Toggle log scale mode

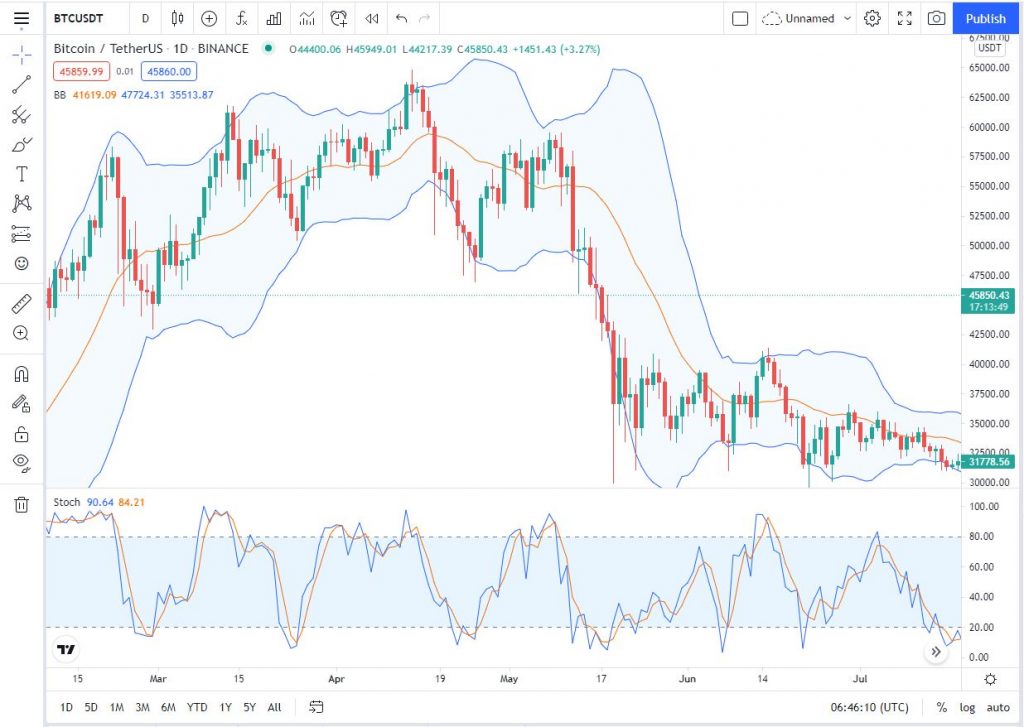coord(967,707)
